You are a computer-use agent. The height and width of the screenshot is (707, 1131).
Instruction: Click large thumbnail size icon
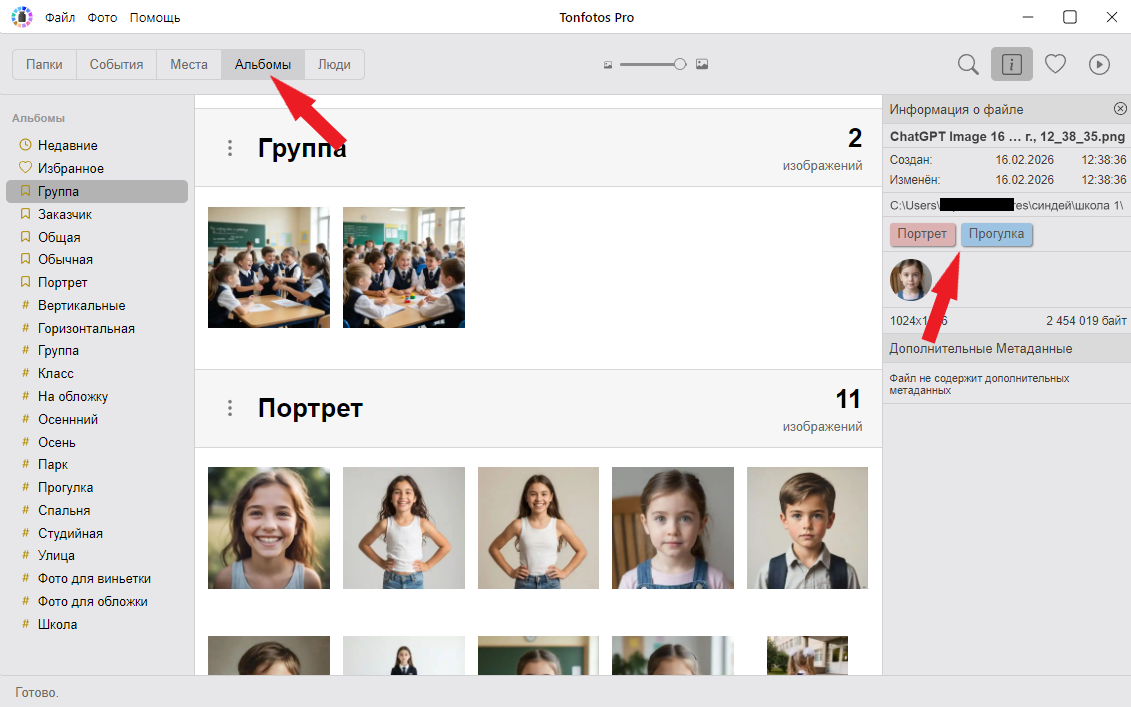point(702,64)
